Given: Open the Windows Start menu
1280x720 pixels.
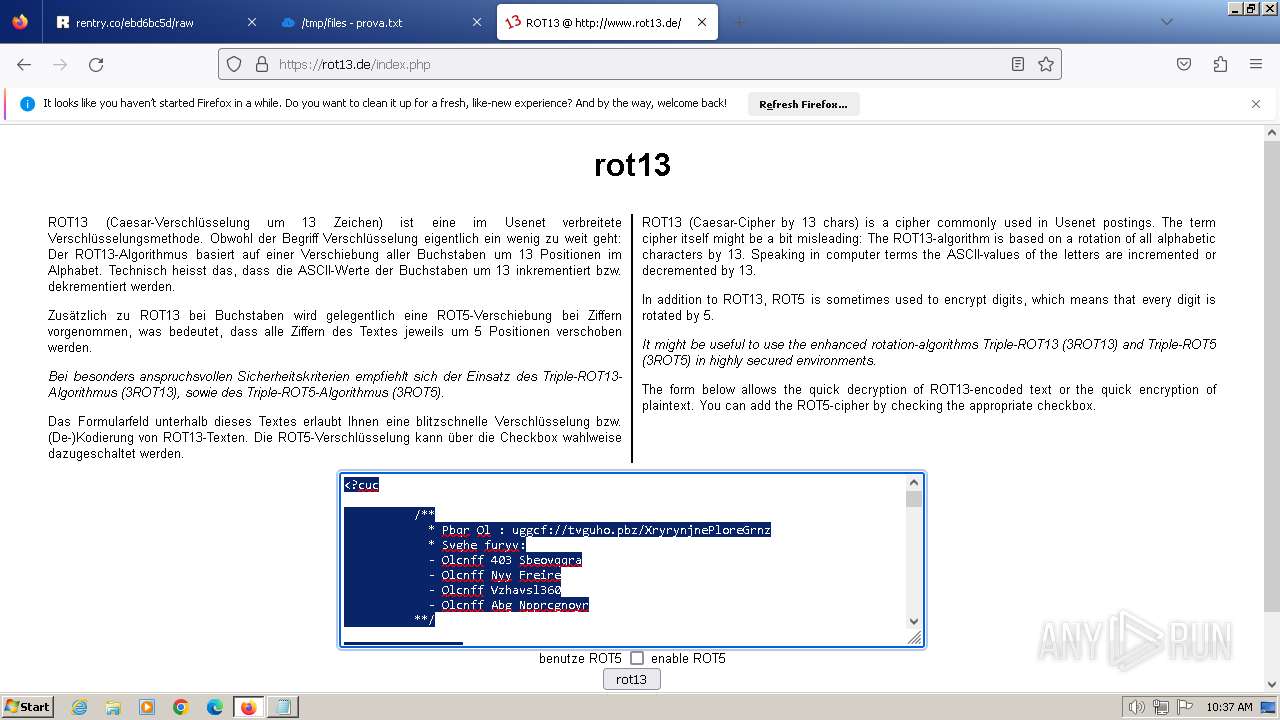Looking at the screenshot, I should tap(28, 706).
